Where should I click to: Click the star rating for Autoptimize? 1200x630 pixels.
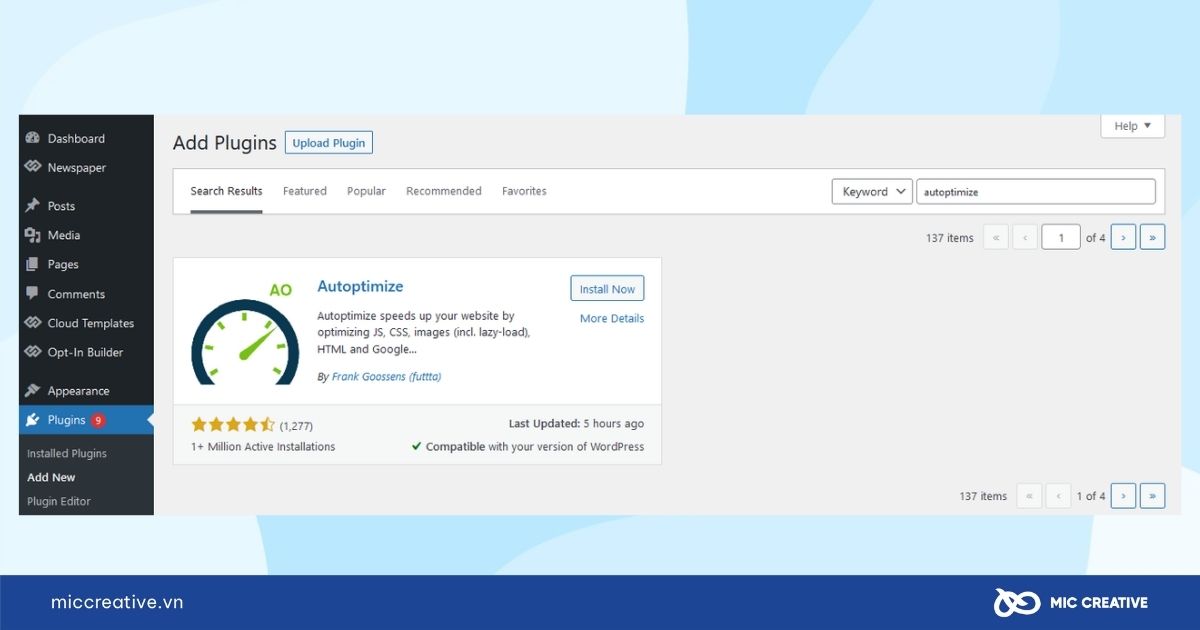[x=232, y=425]
